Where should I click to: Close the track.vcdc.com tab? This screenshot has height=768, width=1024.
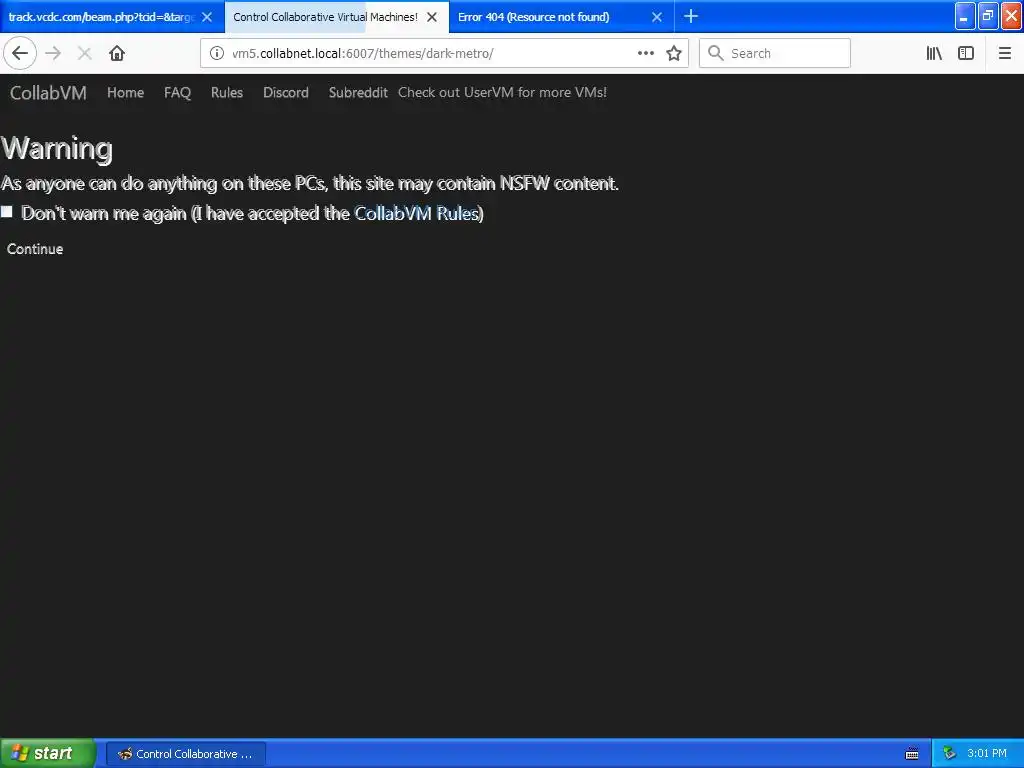coord(207,17)
